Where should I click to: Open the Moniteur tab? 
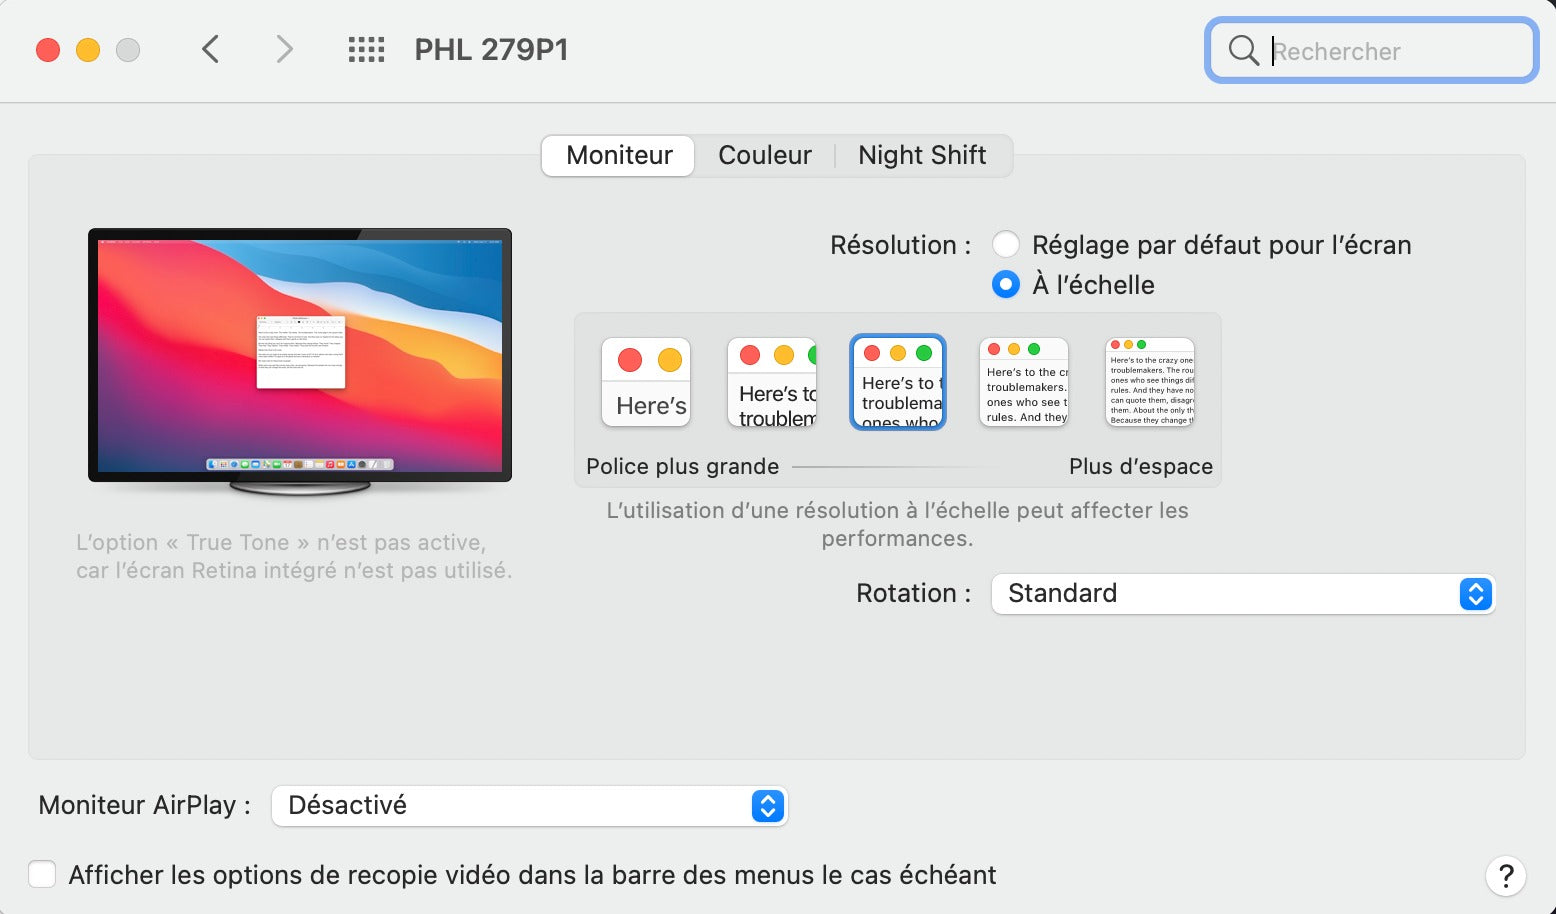(619, 156)
